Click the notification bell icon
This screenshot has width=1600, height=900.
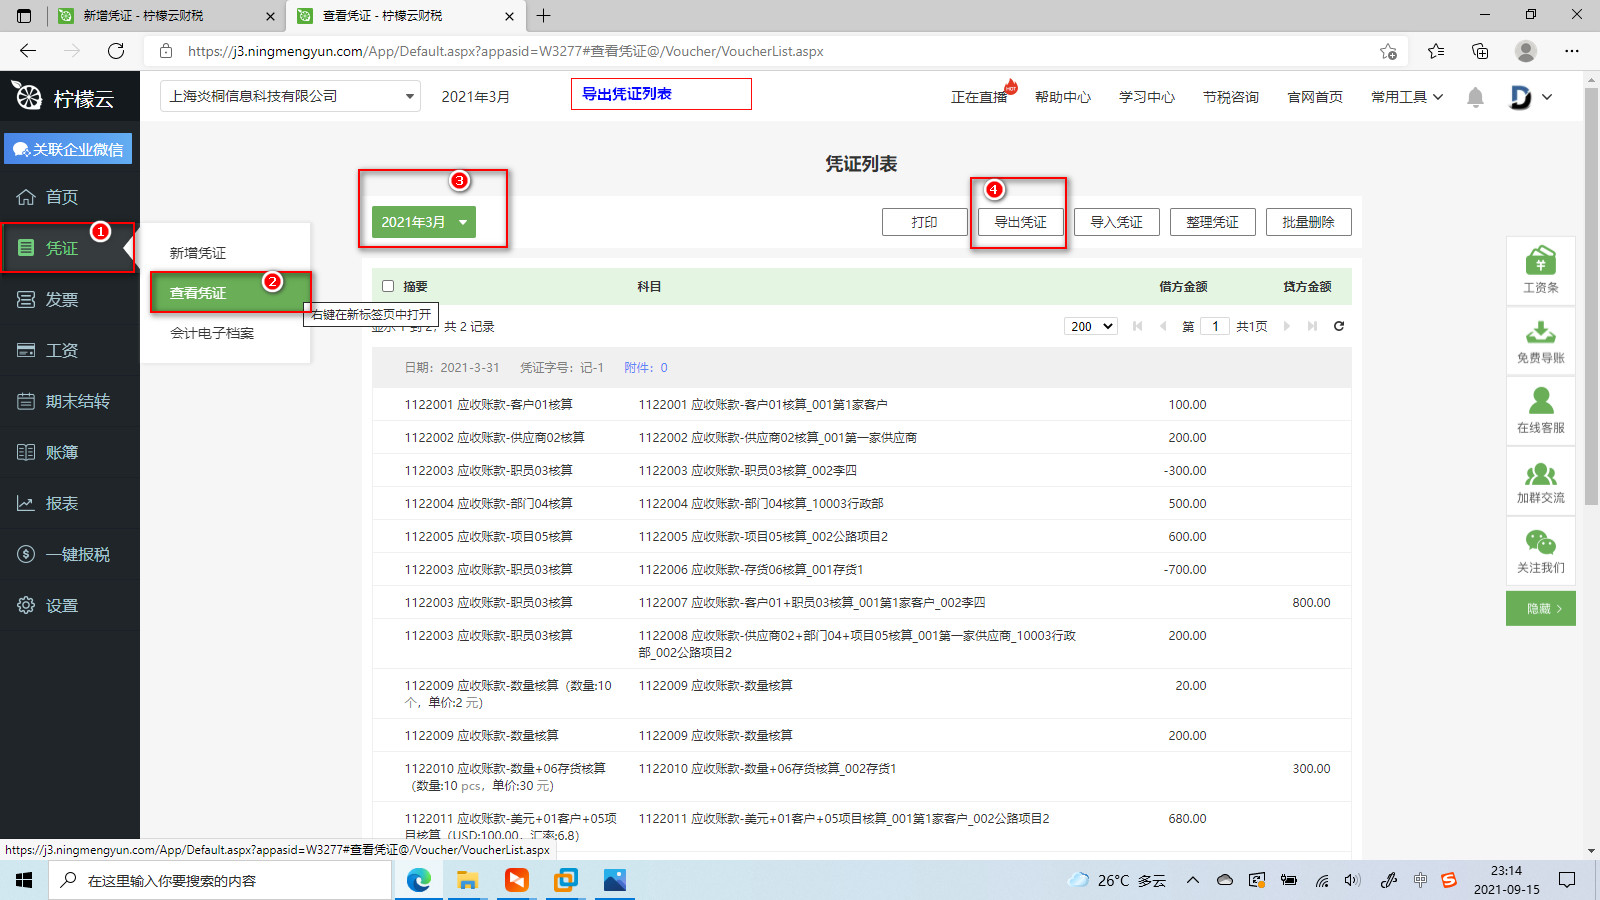pos(1475,97)
